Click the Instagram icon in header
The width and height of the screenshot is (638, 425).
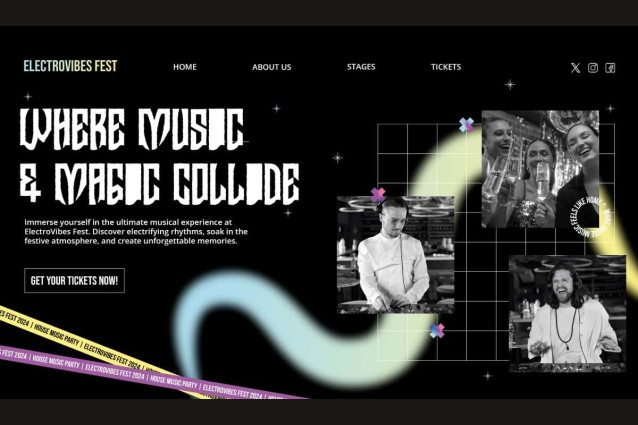click(x=593, y=68)
